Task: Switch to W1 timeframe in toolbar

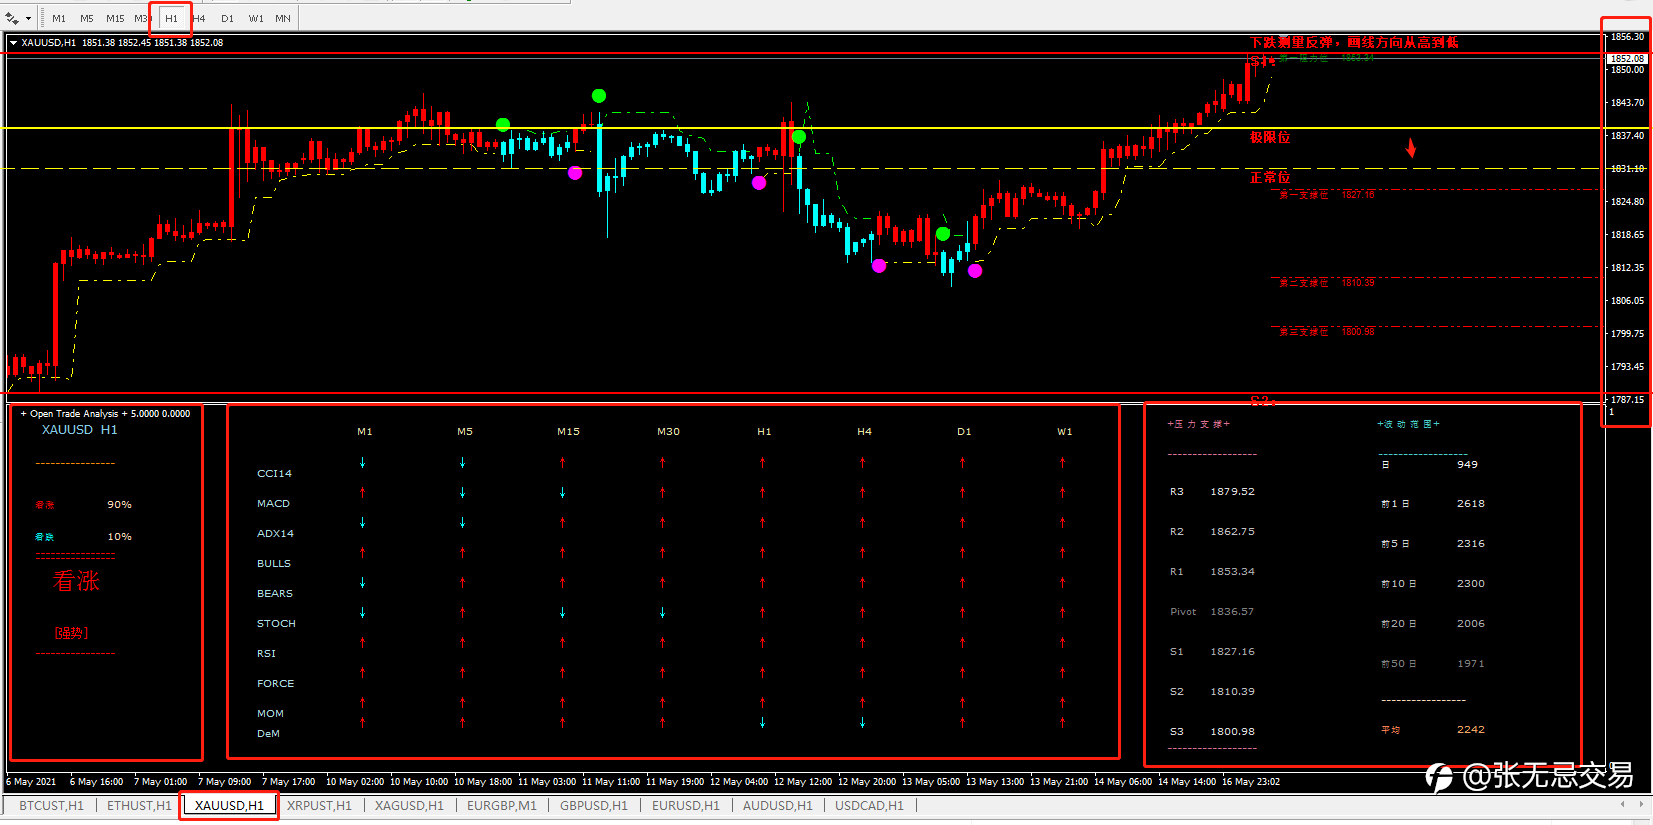Action: click(256, 18)
